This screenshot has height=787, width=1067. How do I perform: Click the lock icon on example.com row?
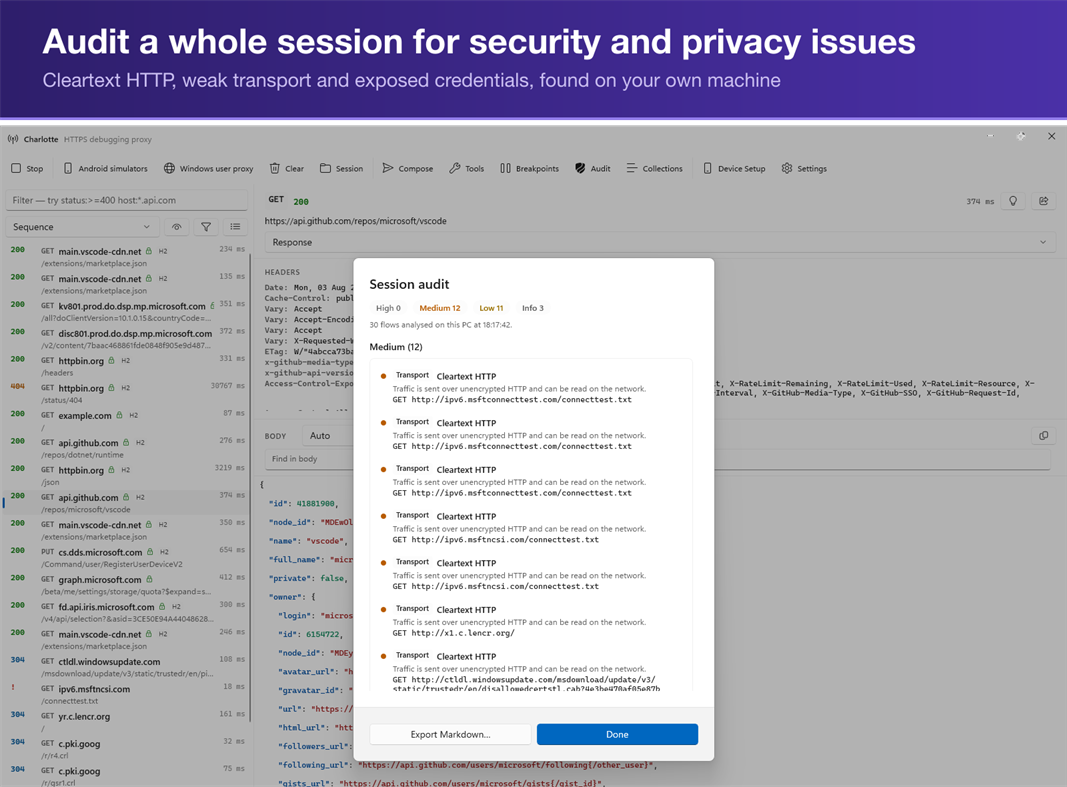click(x=119, y=415)
